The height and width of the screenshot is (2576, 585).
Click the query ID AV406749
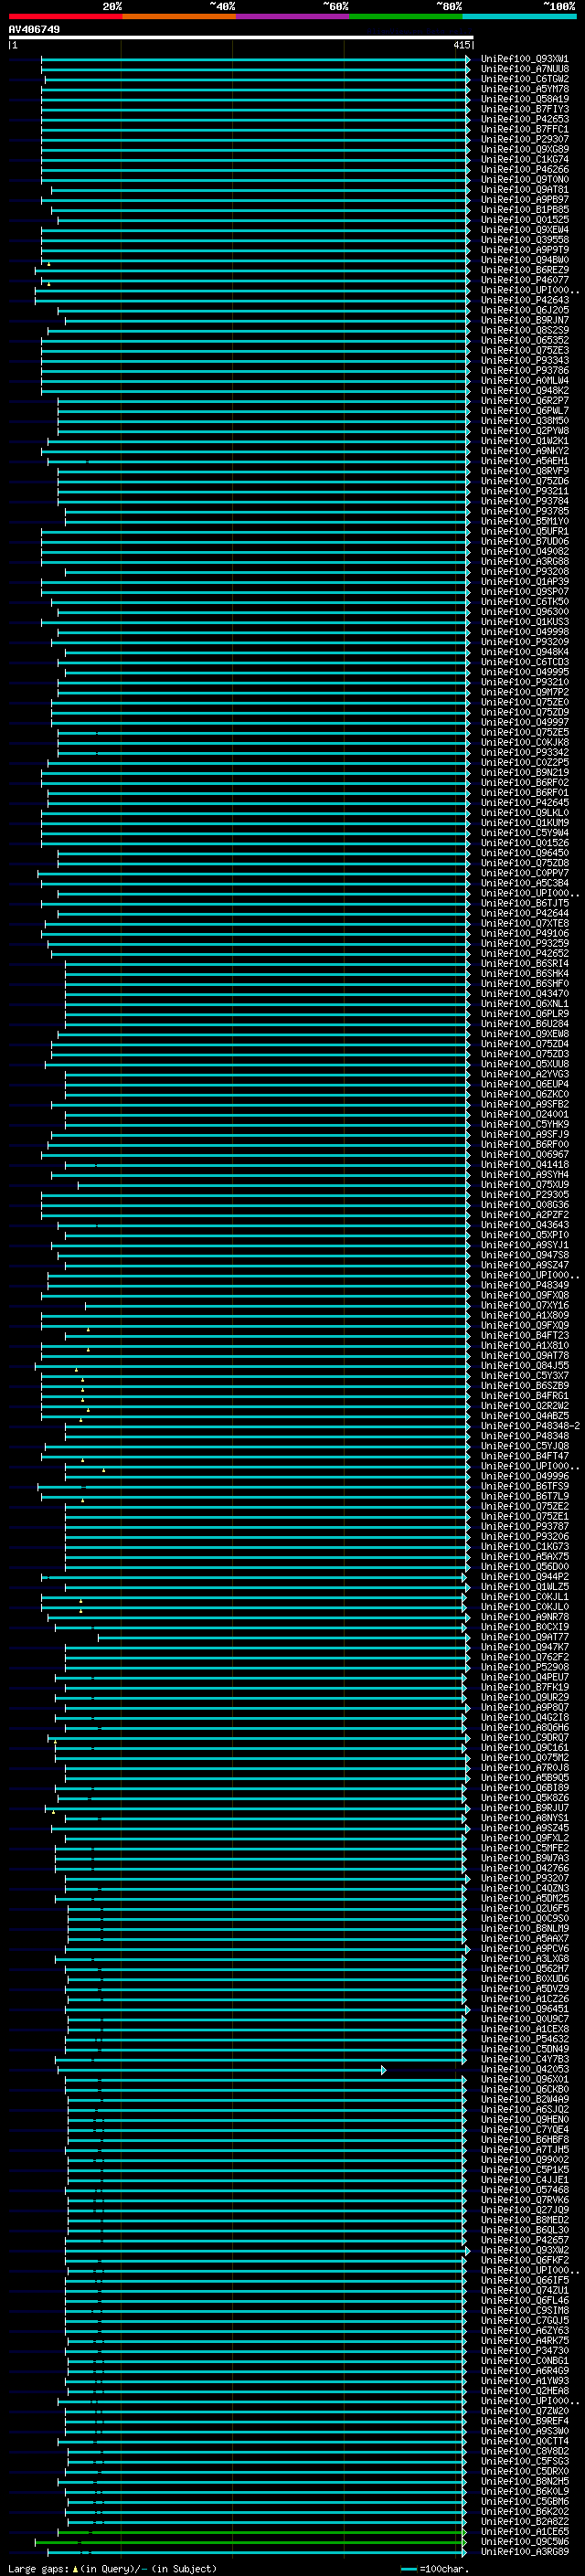34,29
